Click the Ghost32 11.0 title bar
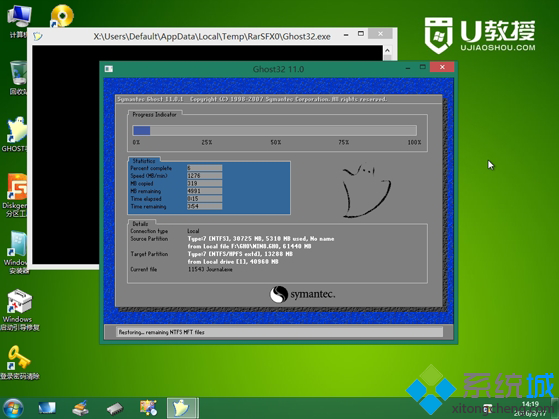The width and height of the screenshot is (559, 419). (x=278, y=69)
